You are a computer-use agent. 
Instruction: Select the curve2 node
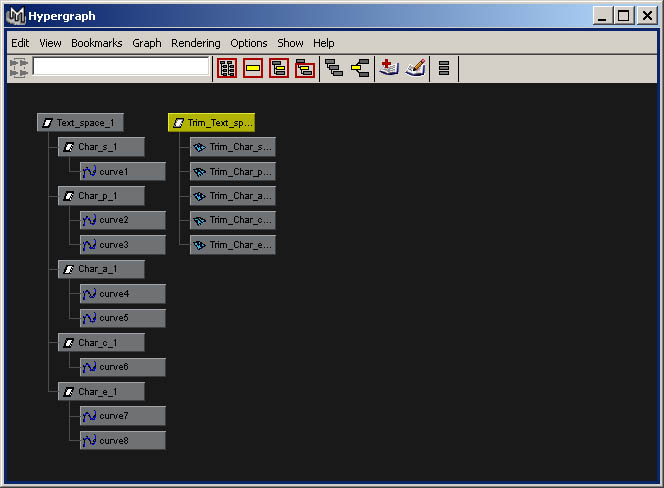123,220
